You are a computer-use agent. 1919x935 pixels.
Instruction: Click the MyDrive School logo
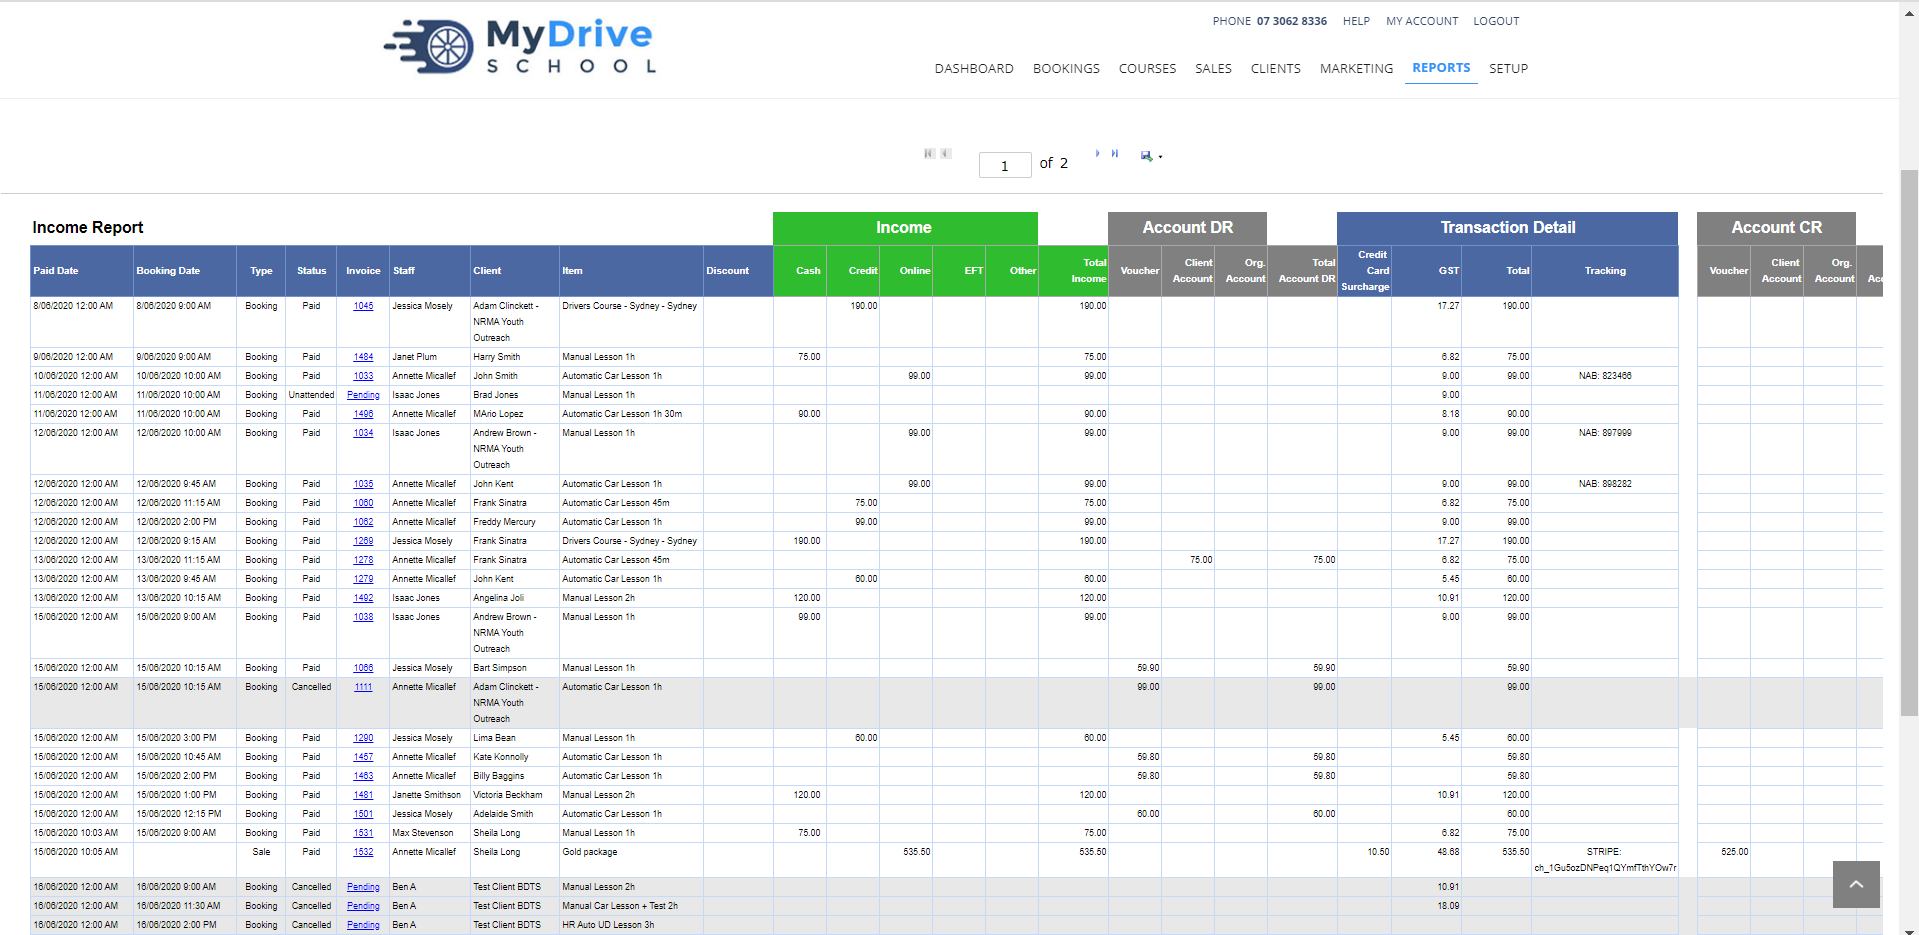tap(520, 47)
